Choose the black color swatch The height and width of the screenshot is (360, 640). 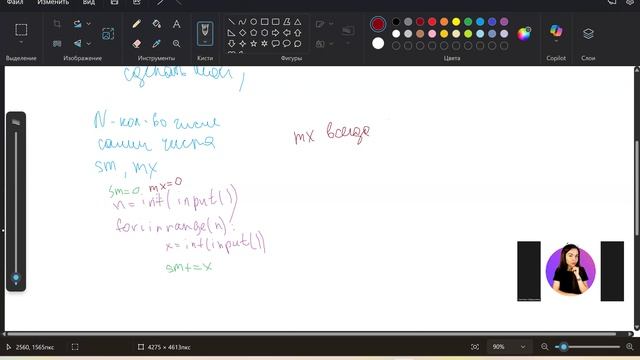[x=396, y=22]
